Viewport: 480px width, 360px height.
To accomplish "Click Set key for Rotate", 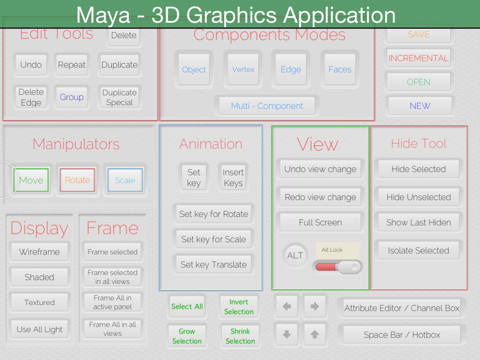I will pos(214,214).
